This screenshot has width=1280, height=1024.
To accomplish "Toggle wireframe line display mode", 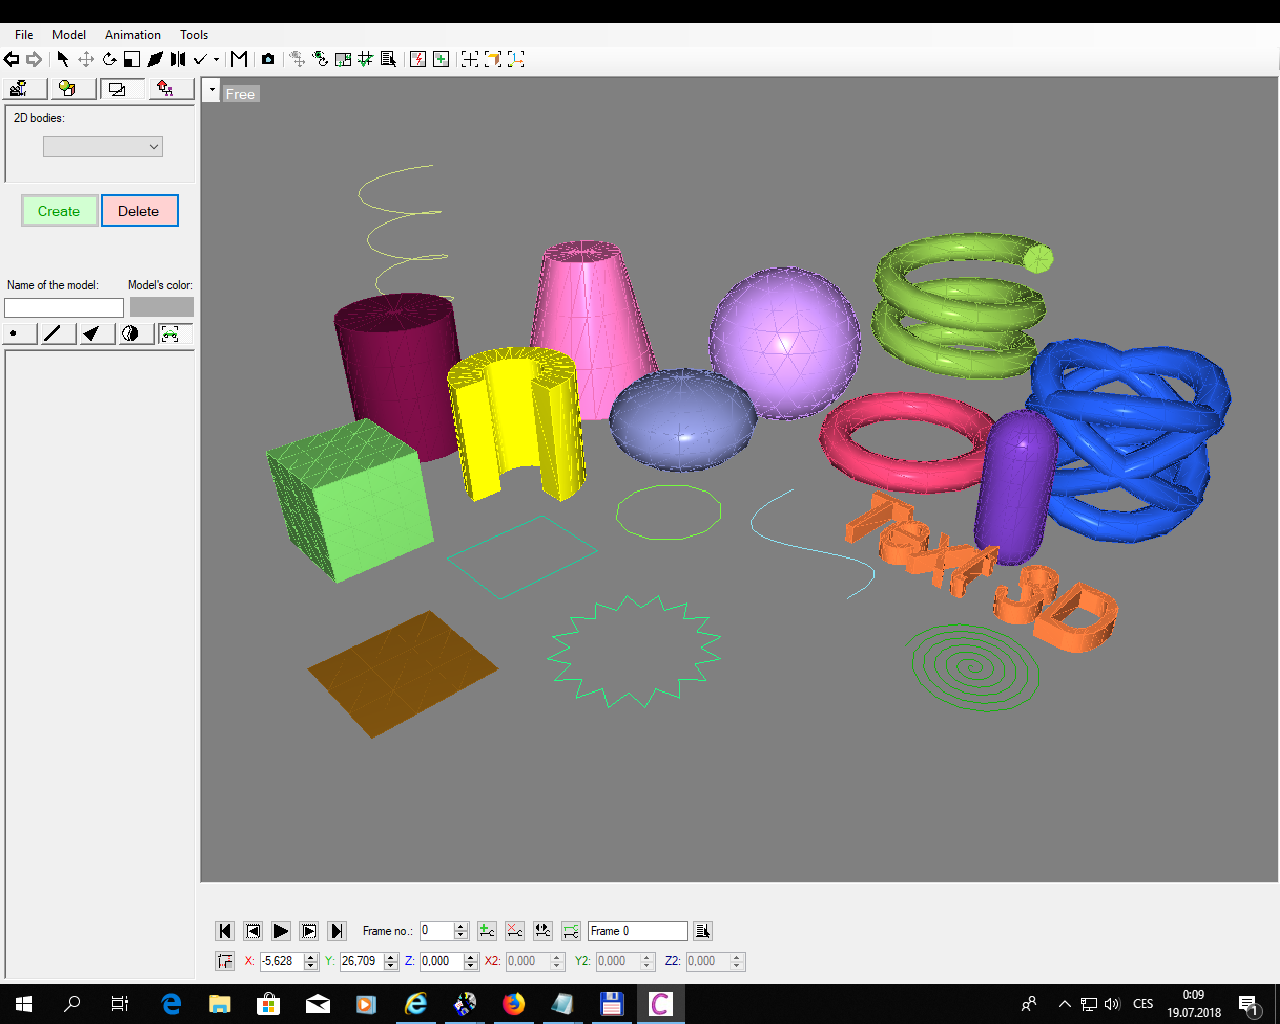I will (54, 334).
